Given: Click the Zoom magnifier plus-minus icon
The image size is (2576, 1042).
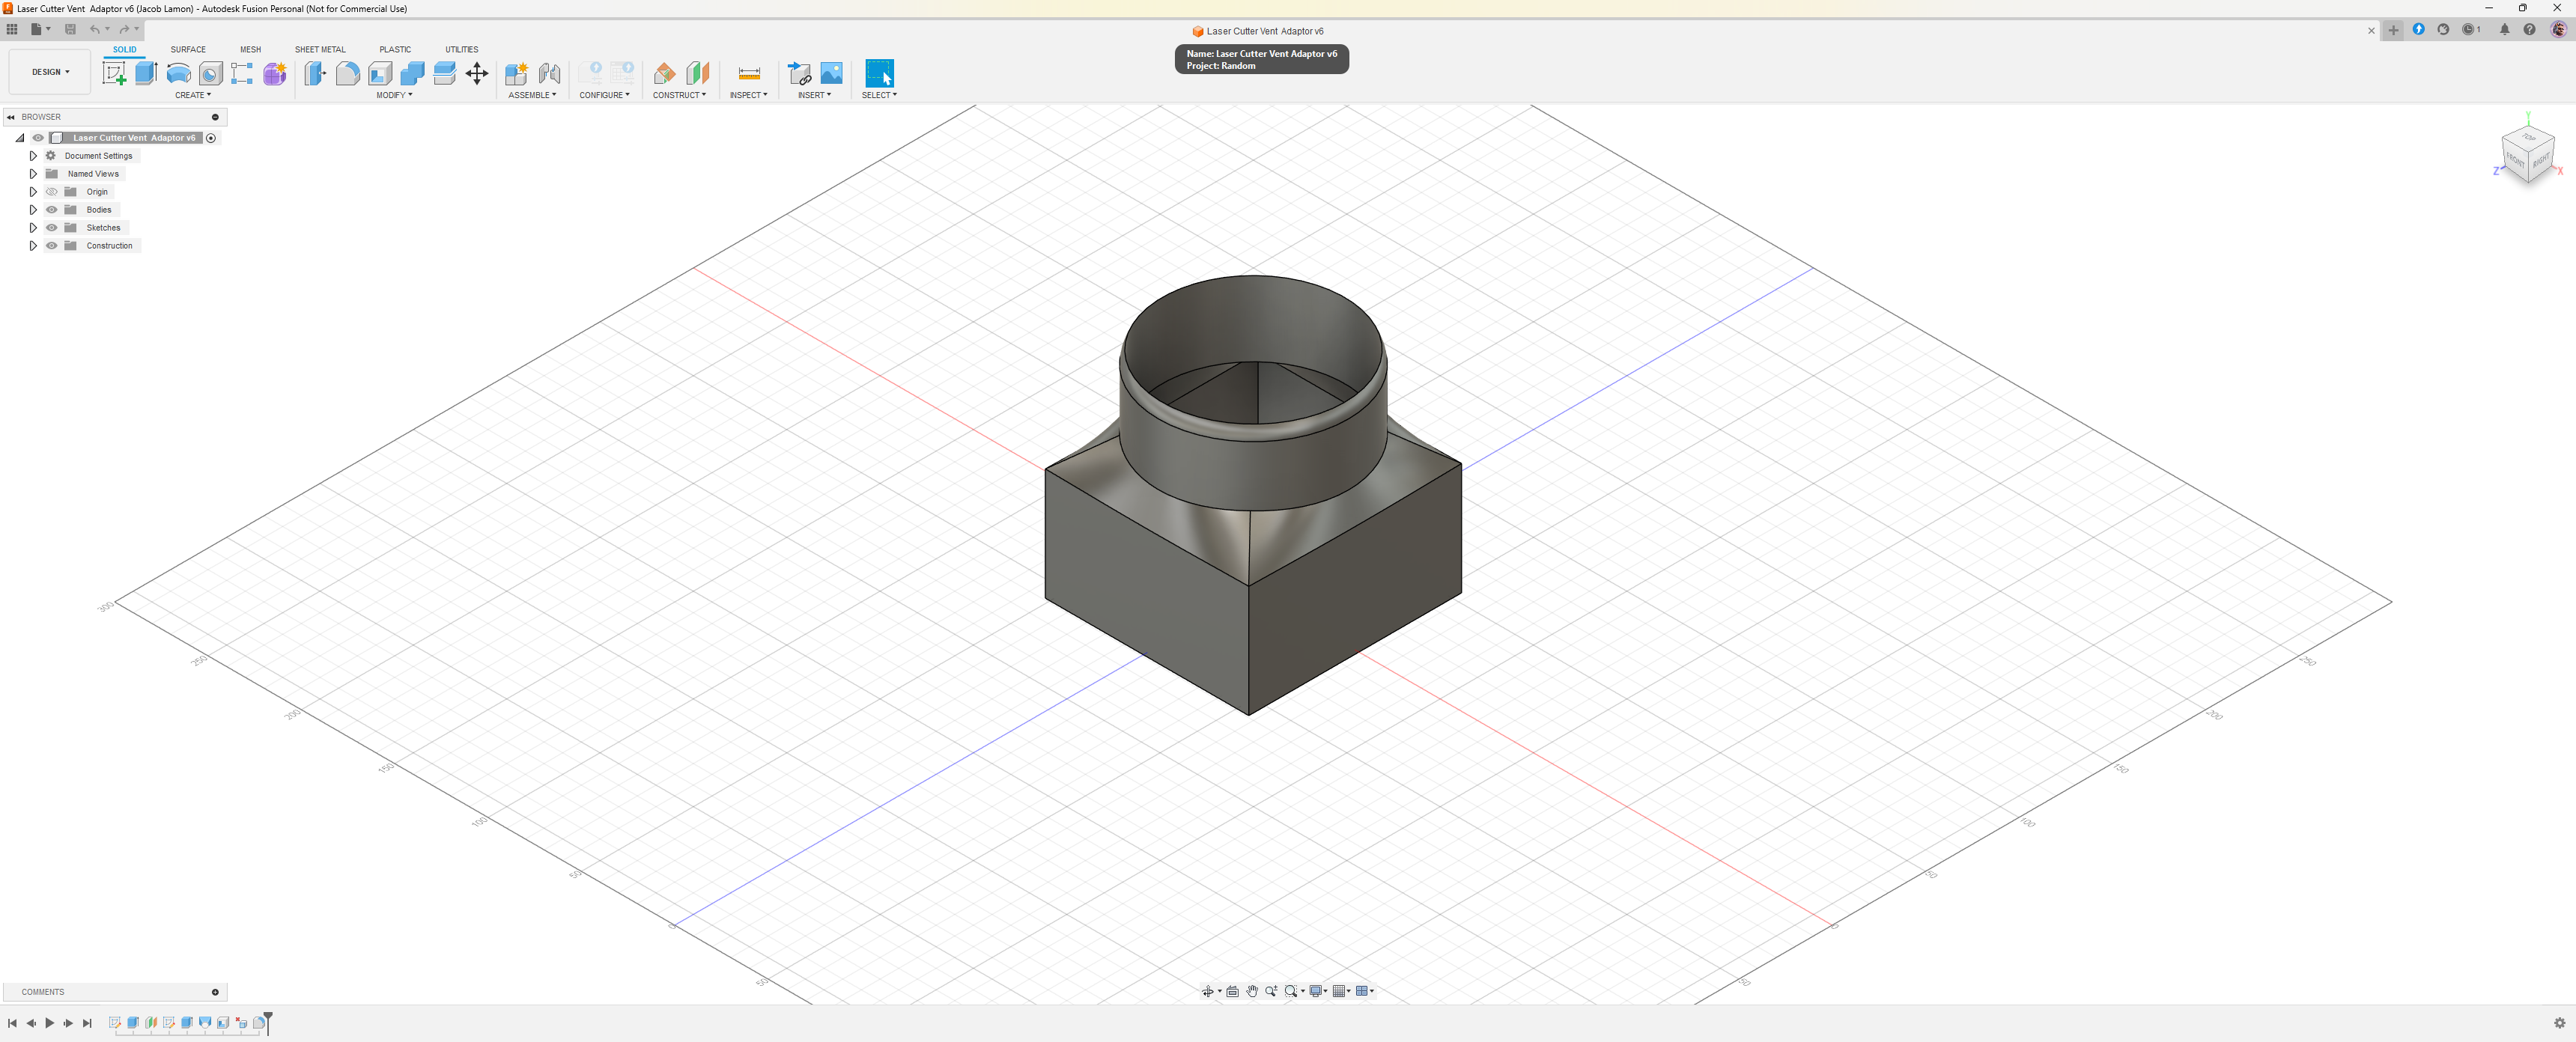Looking at the screenshot, I should click(1271, 991).
